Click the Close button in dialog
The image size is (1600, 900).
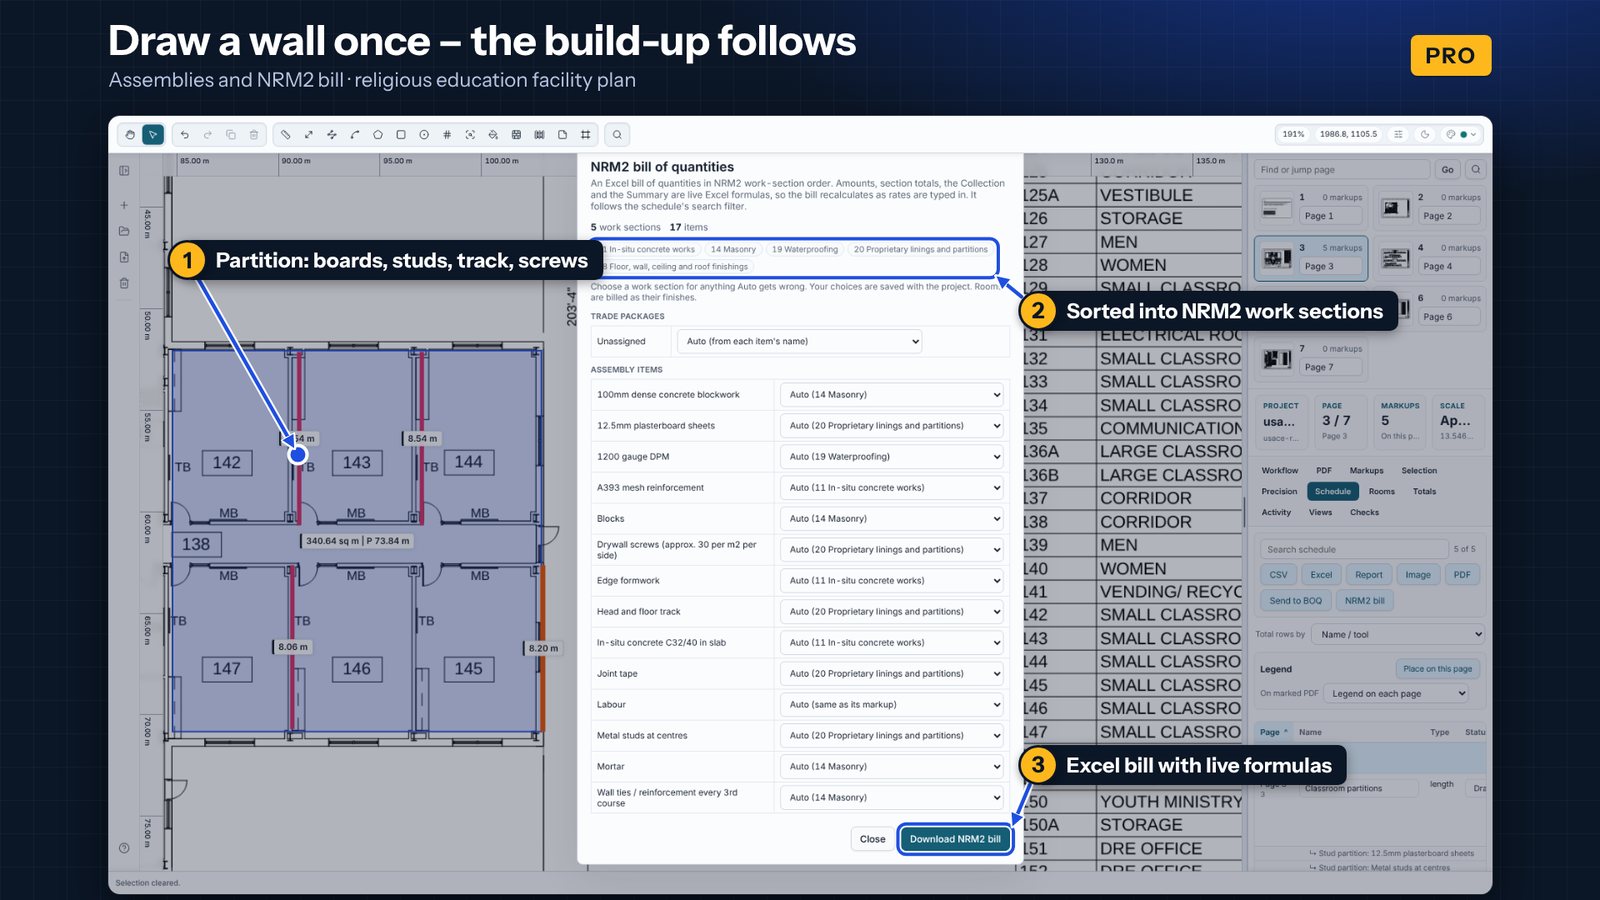coord(872,839)
